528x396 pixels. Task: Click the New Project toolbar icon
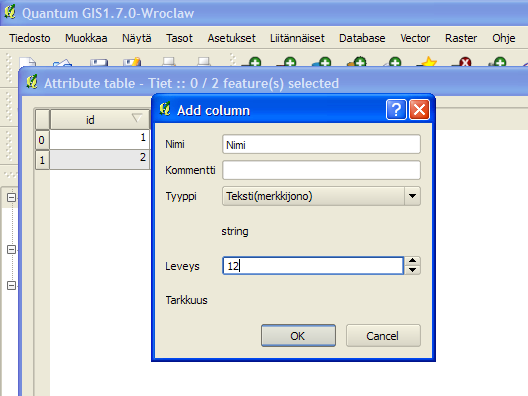[28, 62]
